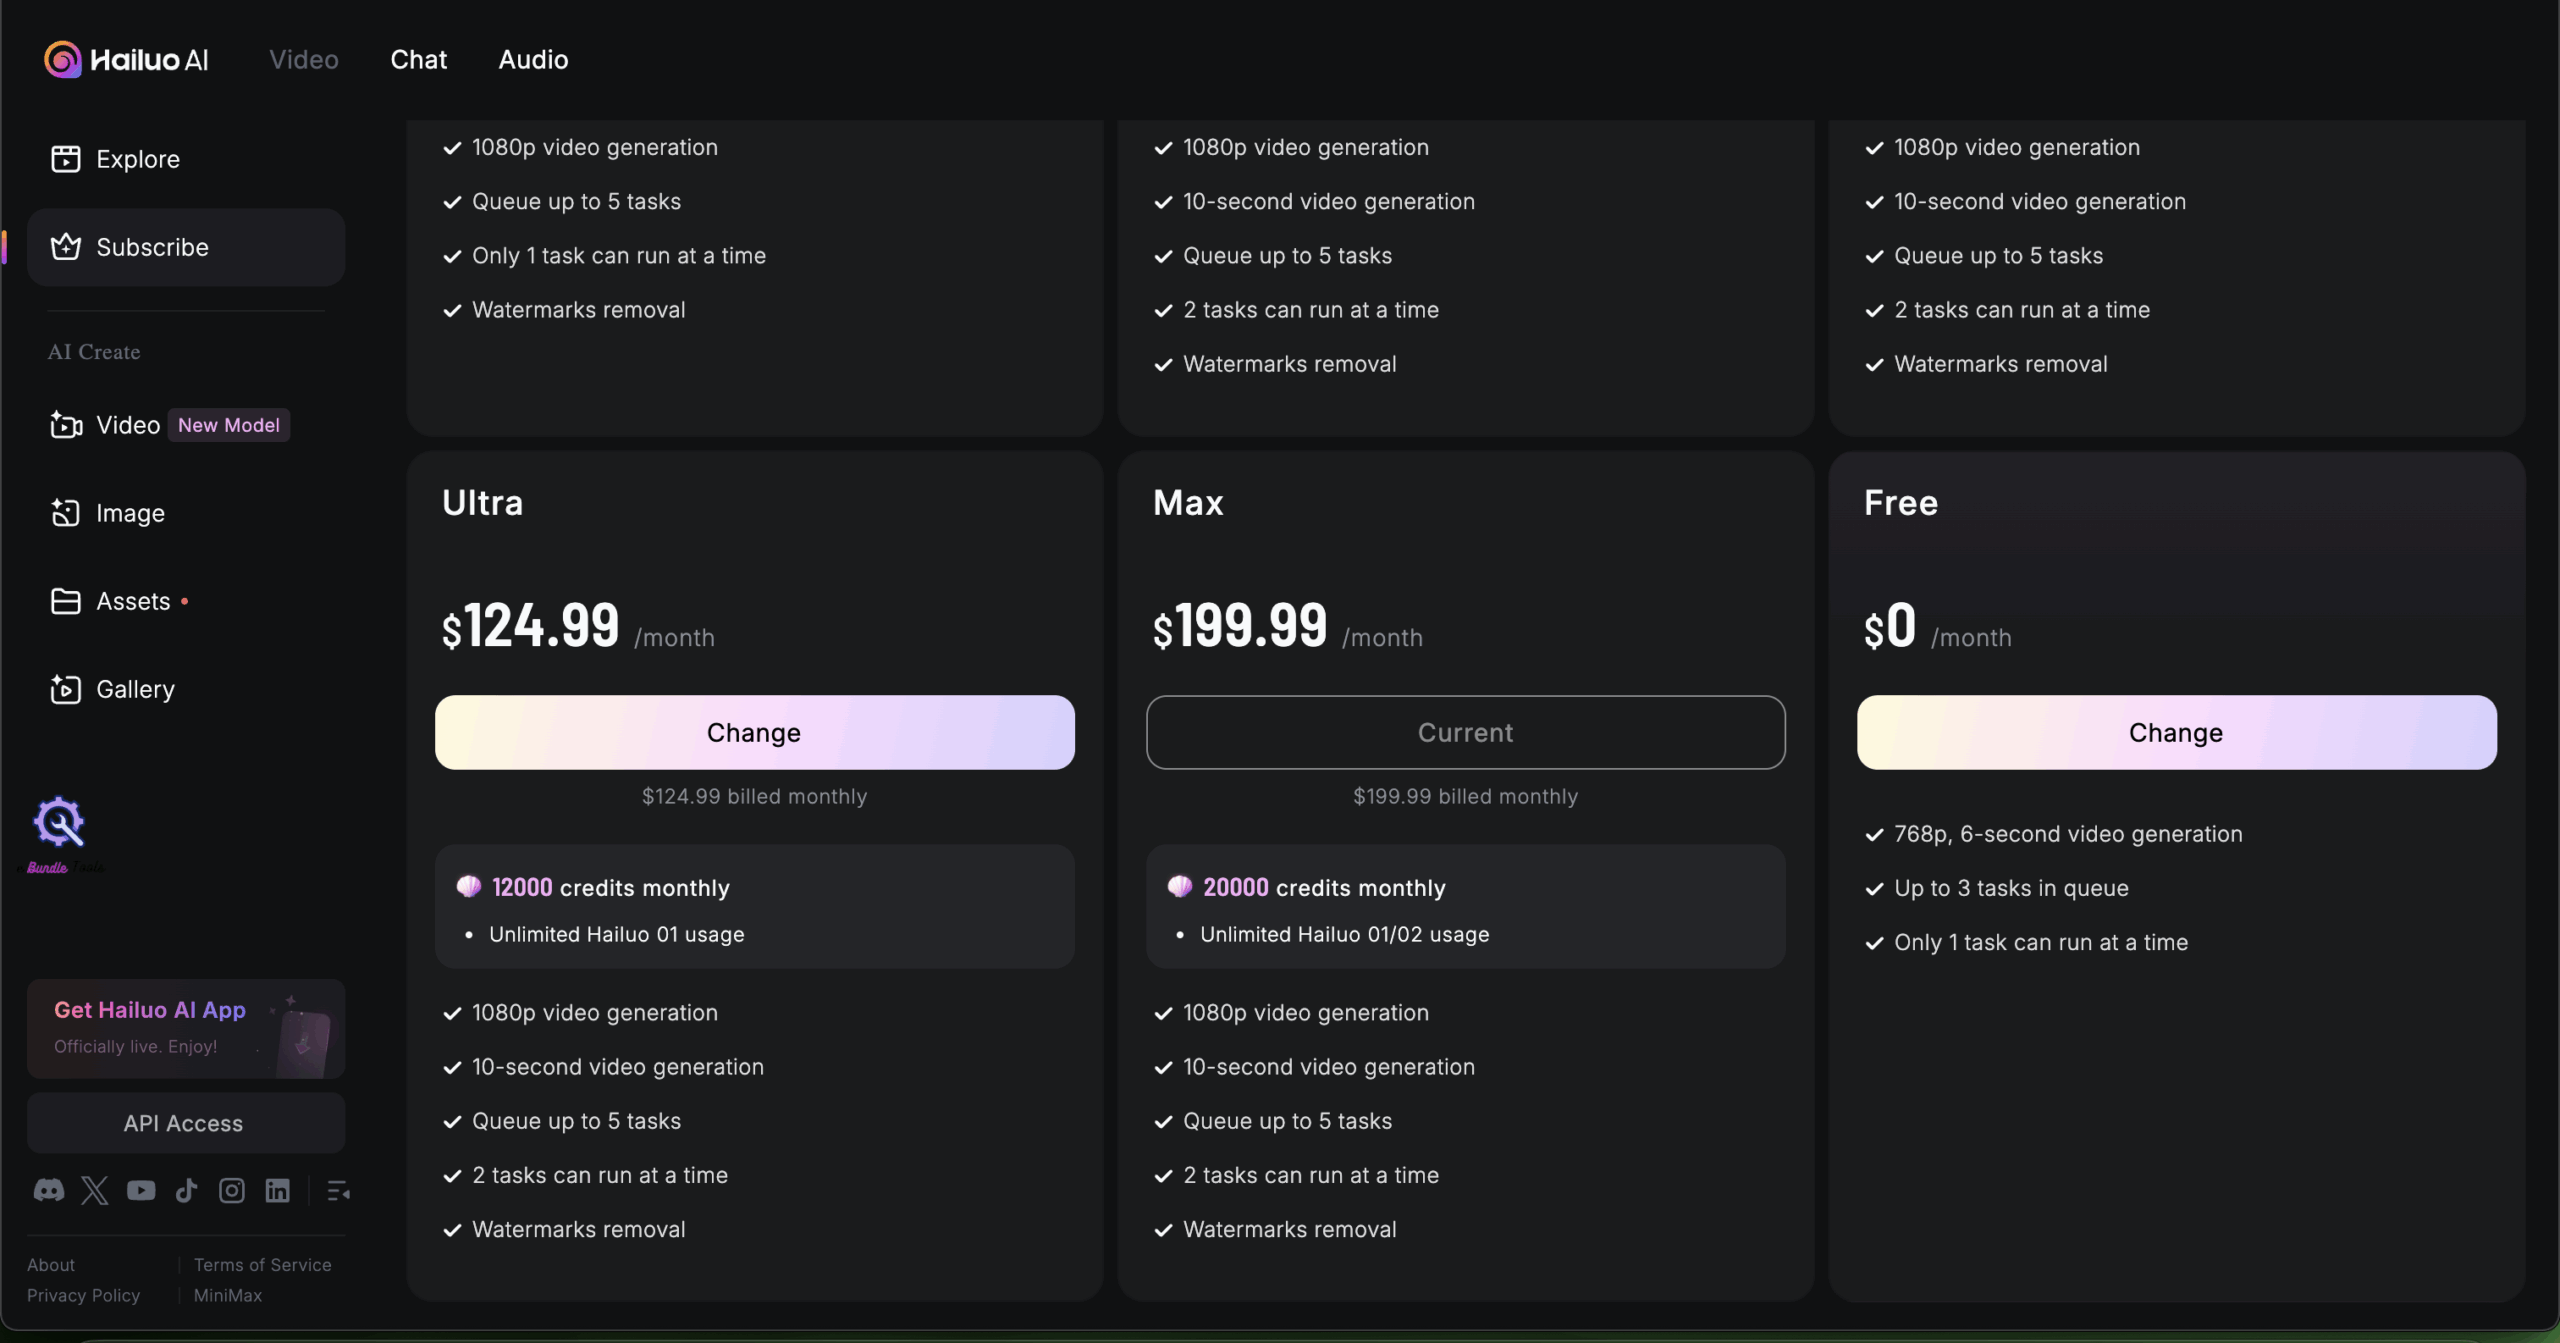The height and width of the screenshot is (1343, 2560).
Task: Open Explore in the sidebar
Action: [137, 159]
